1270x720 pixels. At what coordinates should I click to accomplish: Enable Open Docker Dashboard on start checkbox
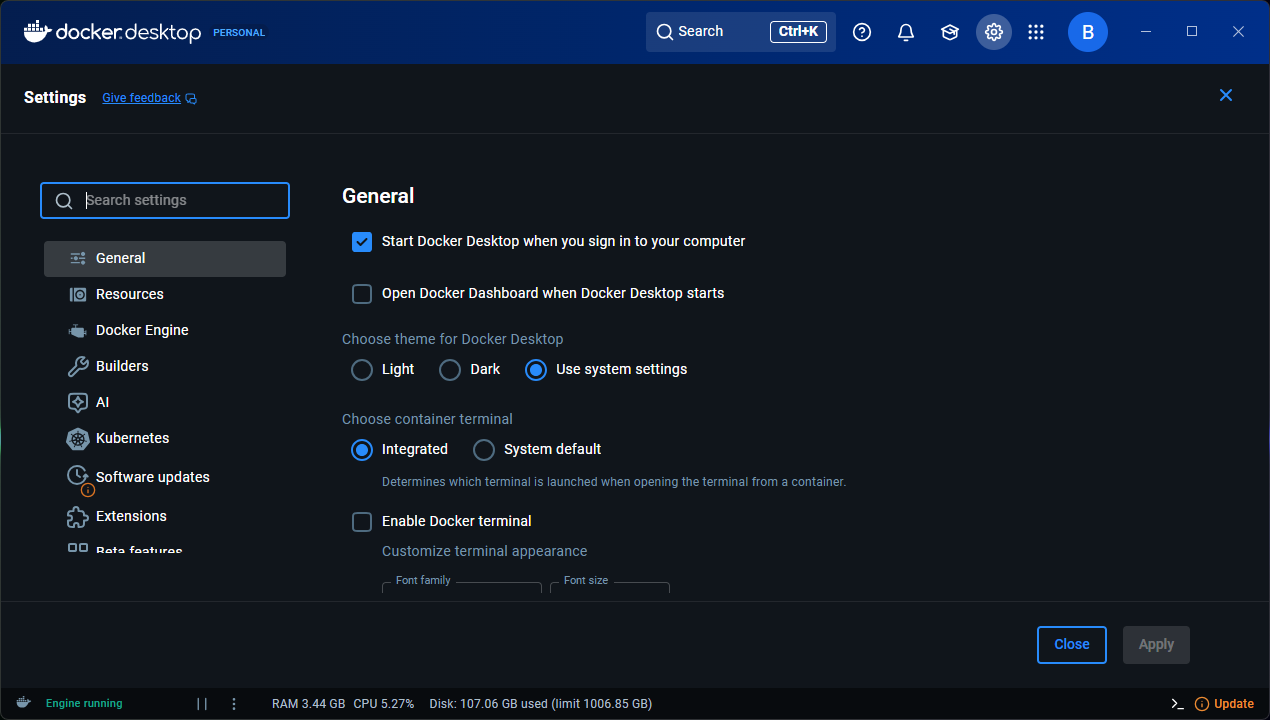coord(362,294)
